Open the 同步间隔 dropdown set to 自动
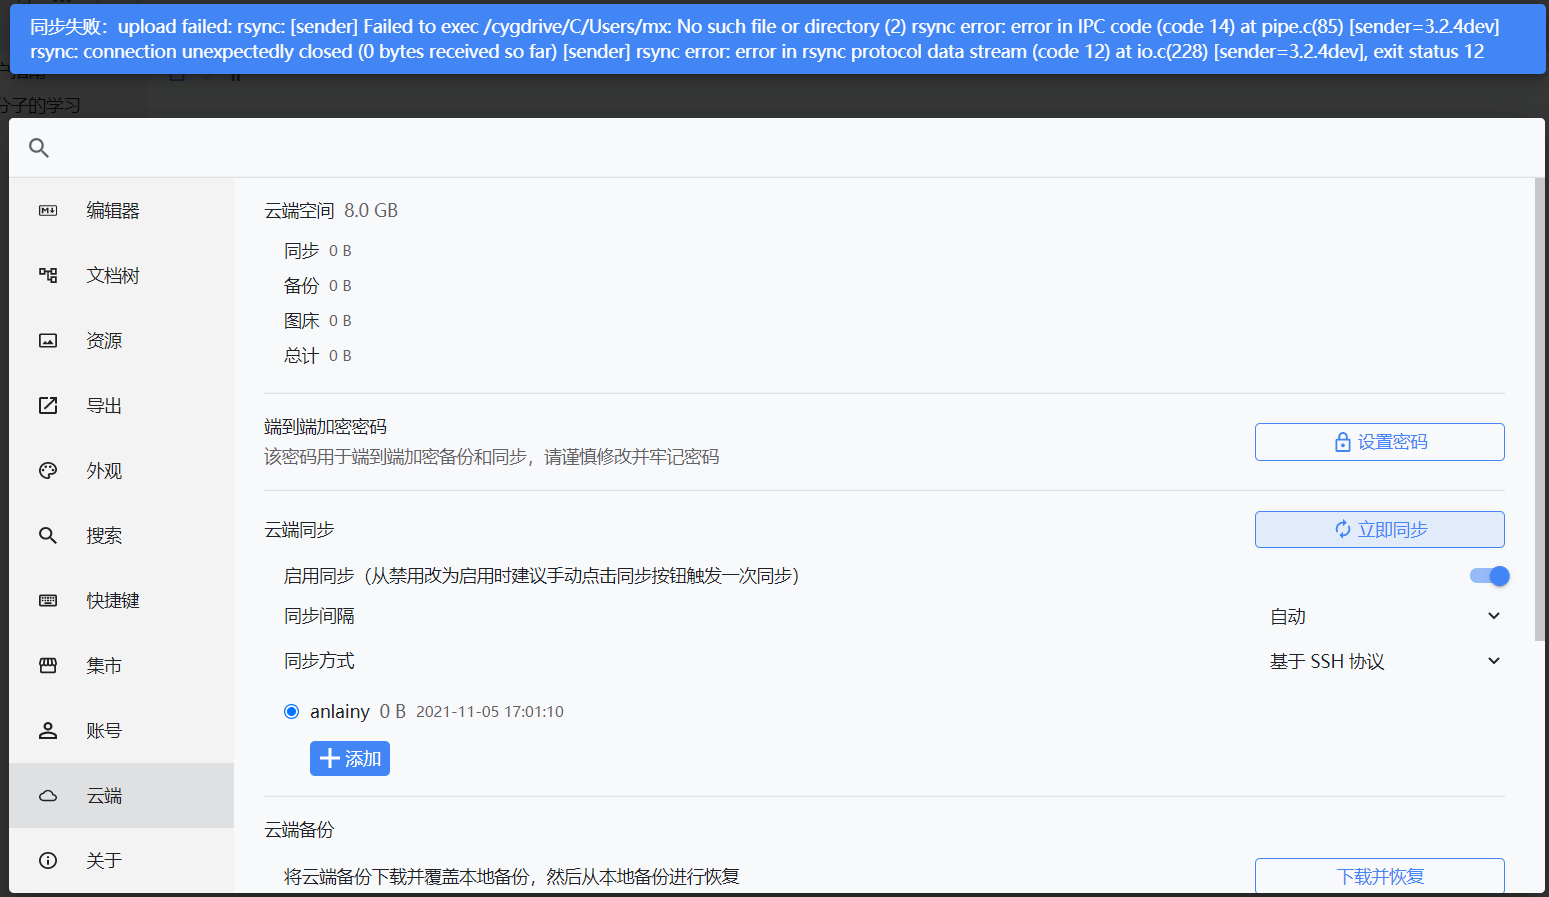Image resolution: width=1549 pixels, height=897 pixels. click(x=1384, y=617)
